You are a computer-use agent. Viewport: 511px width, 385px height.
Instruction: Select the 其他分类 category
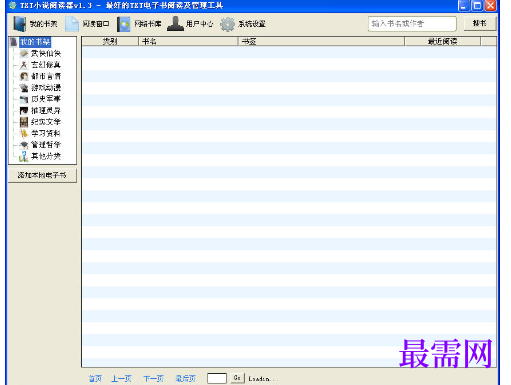click(x=46, y=156)
